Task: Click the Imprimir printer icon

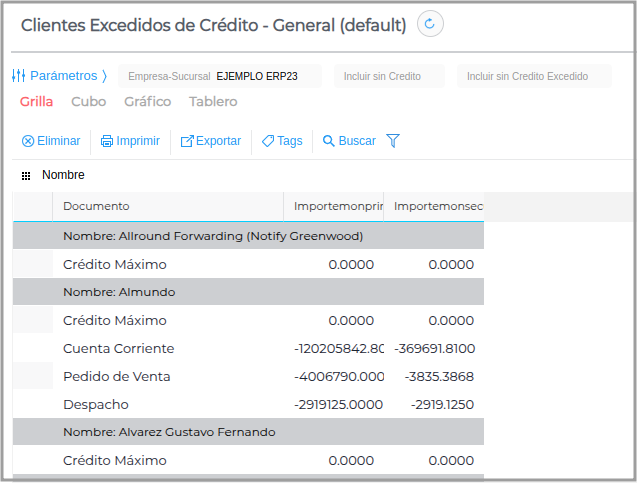Action: (x=107, y=141)
